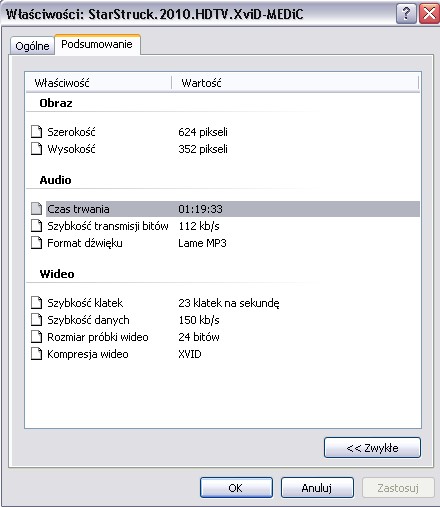Screen dimensions: 440x507
Task: Click the page icon next to Czas trwania
Action: click(x=36, y=209)
